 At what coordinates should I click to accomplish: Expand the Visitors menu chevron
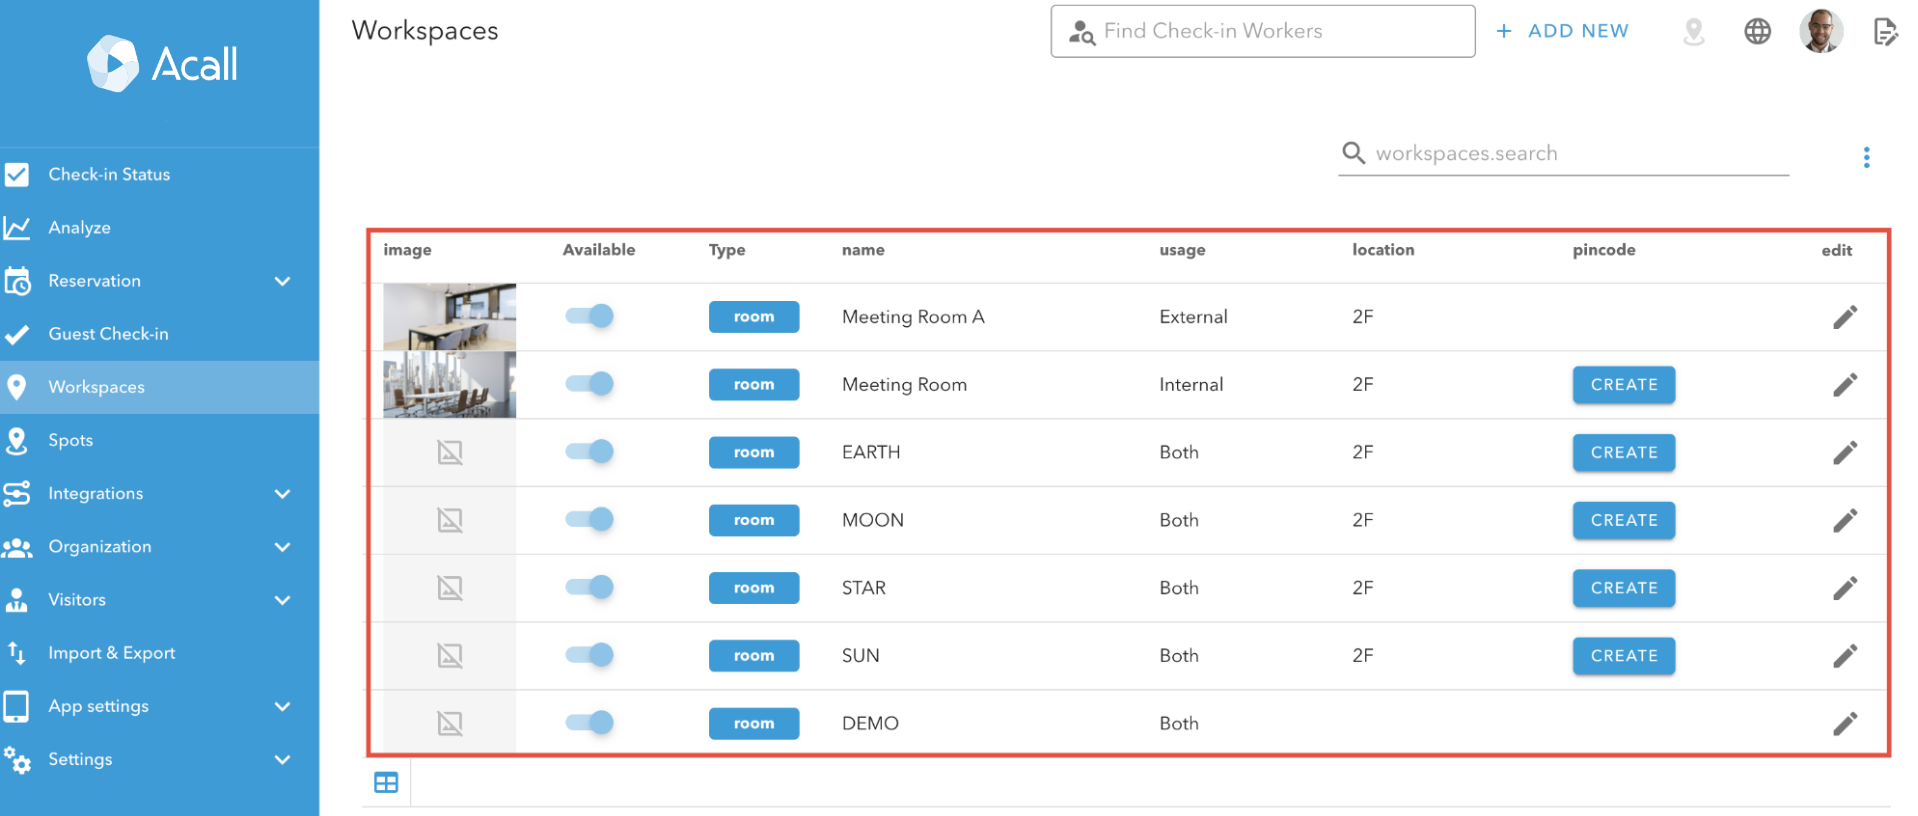[x=283, y=600]
